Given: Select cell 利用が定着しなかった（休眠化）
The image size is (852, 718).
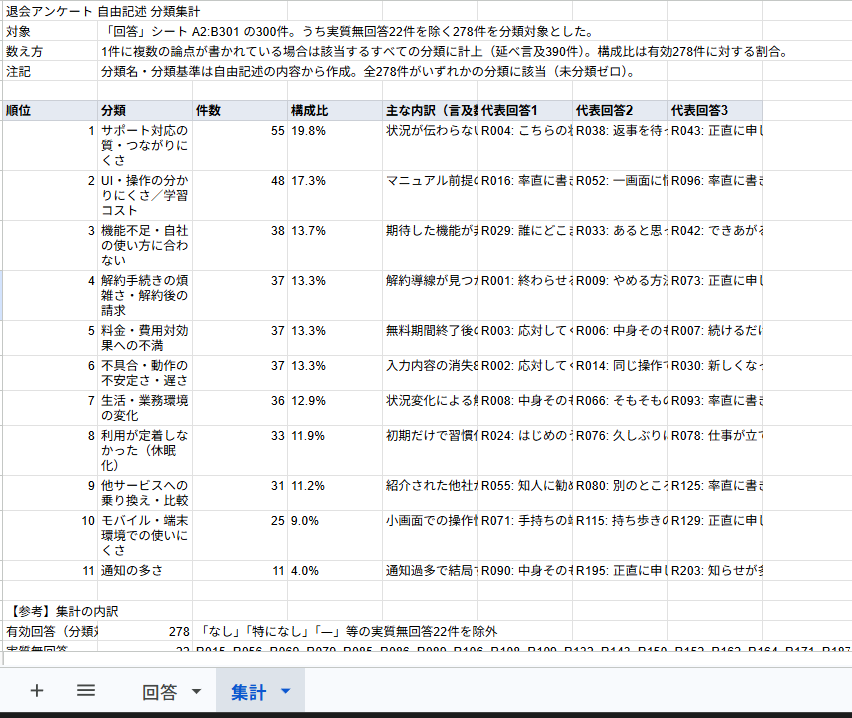Looking at the screenshot, I should (x=145, y=450).
